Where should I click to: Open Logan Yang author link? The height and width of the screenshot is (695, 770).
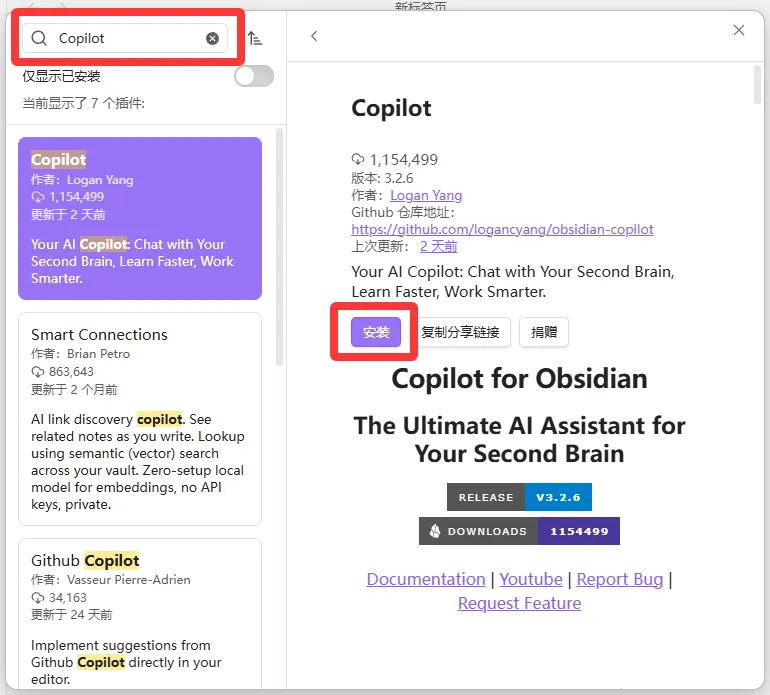[426, 195]
